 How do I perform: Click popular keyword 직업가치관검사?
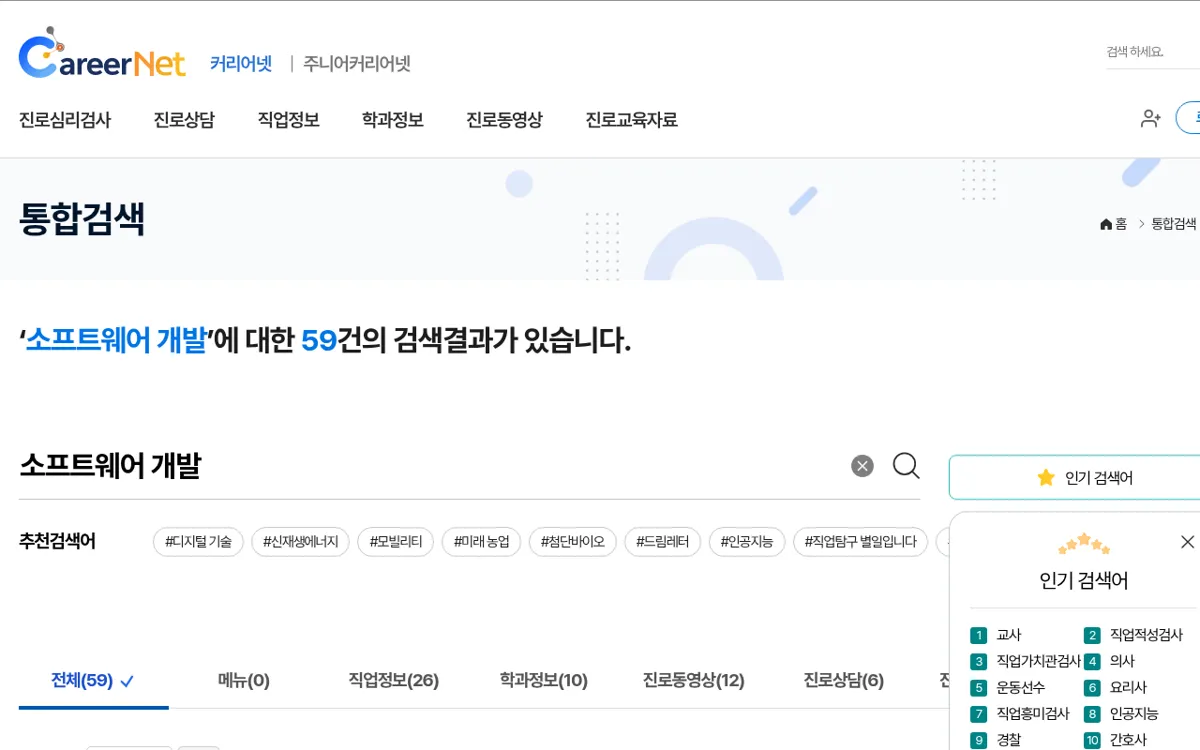pos(1039,661)
